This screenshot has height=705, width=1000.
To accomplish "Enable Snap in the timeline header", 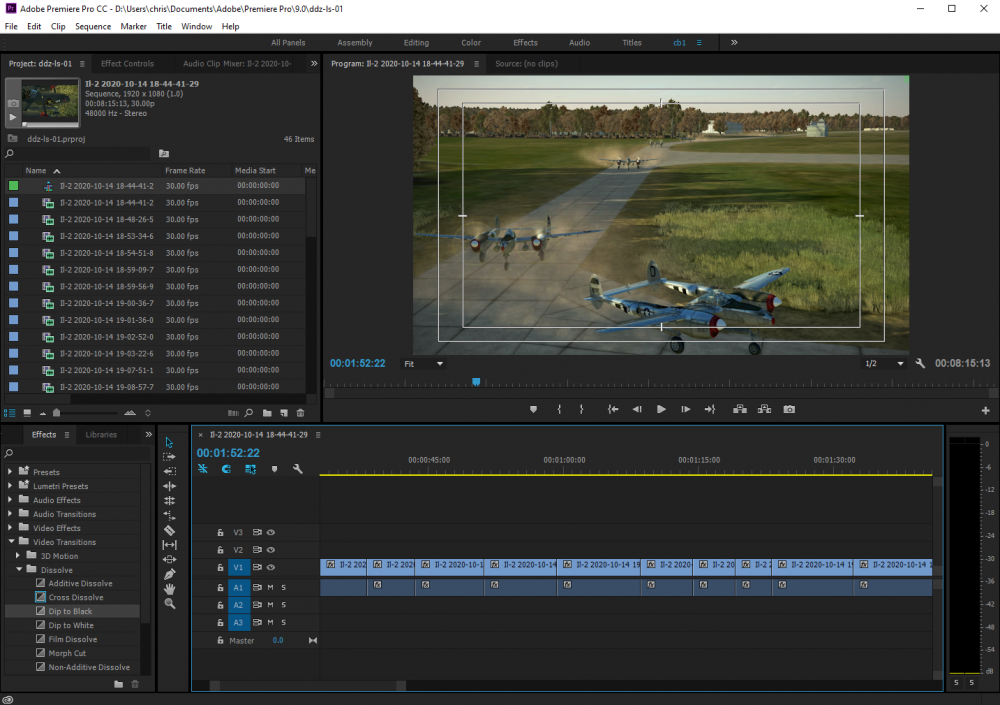I will tap(226, 469).
